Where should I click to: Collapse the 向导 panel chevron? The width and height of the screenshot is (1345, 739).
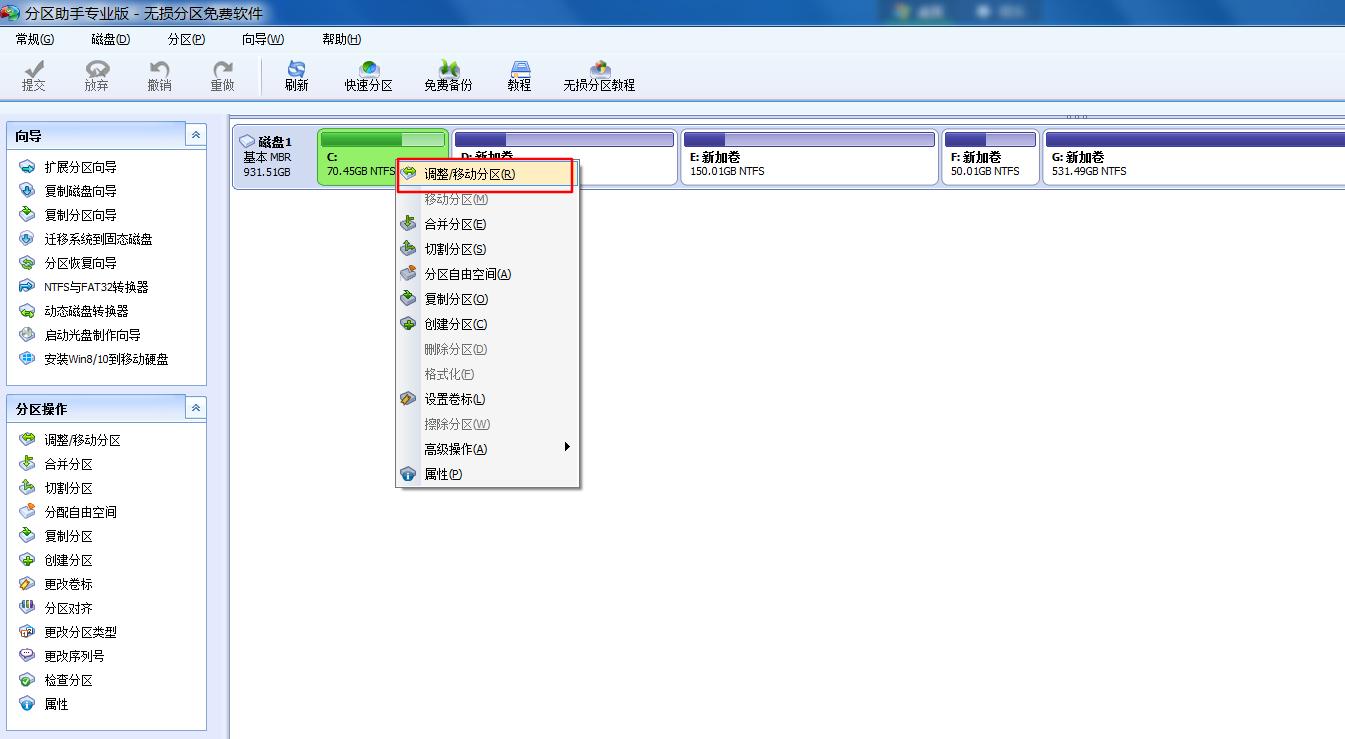[x=196, y=134]
